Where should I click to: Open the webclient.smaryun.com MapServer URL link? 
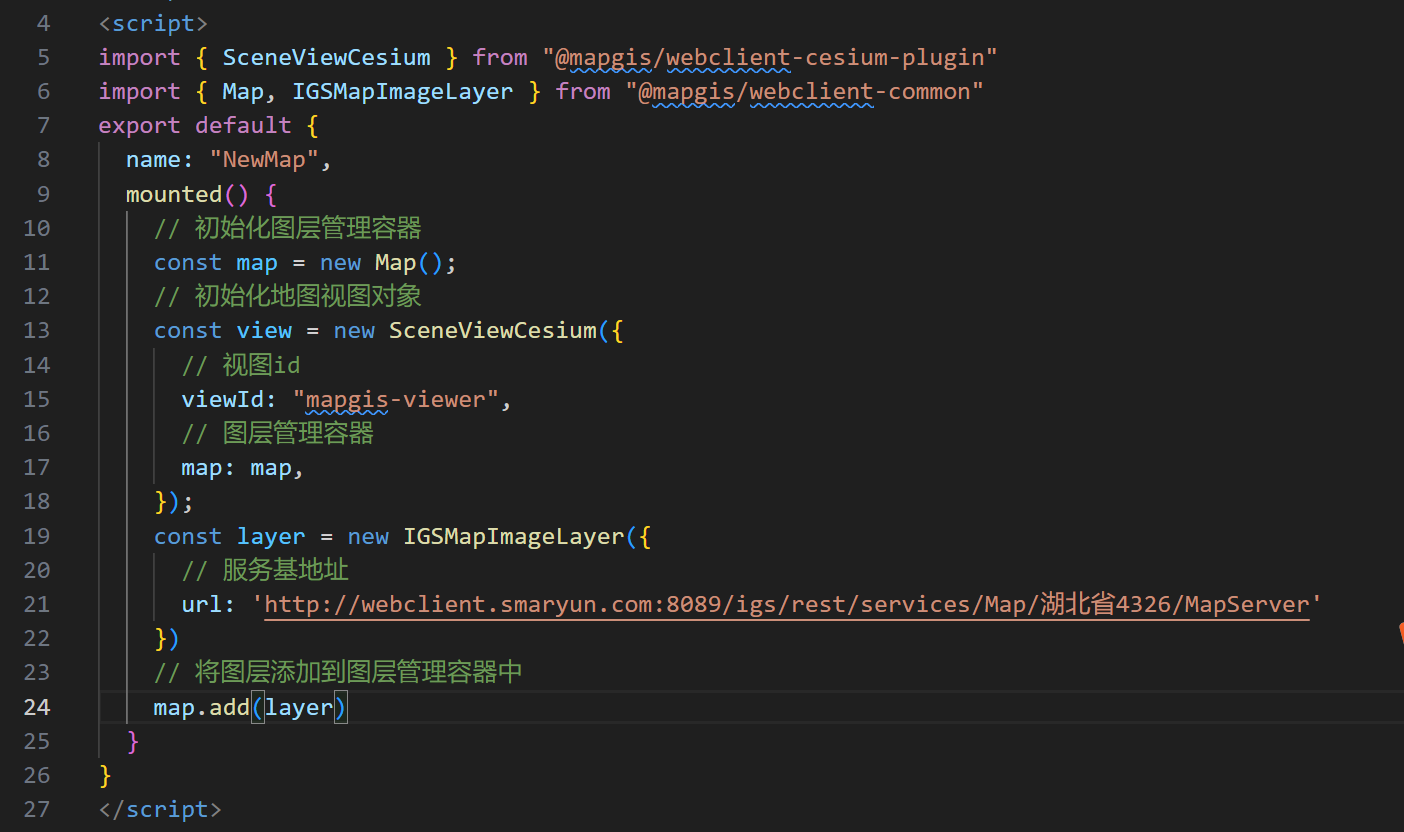[787, 605]
